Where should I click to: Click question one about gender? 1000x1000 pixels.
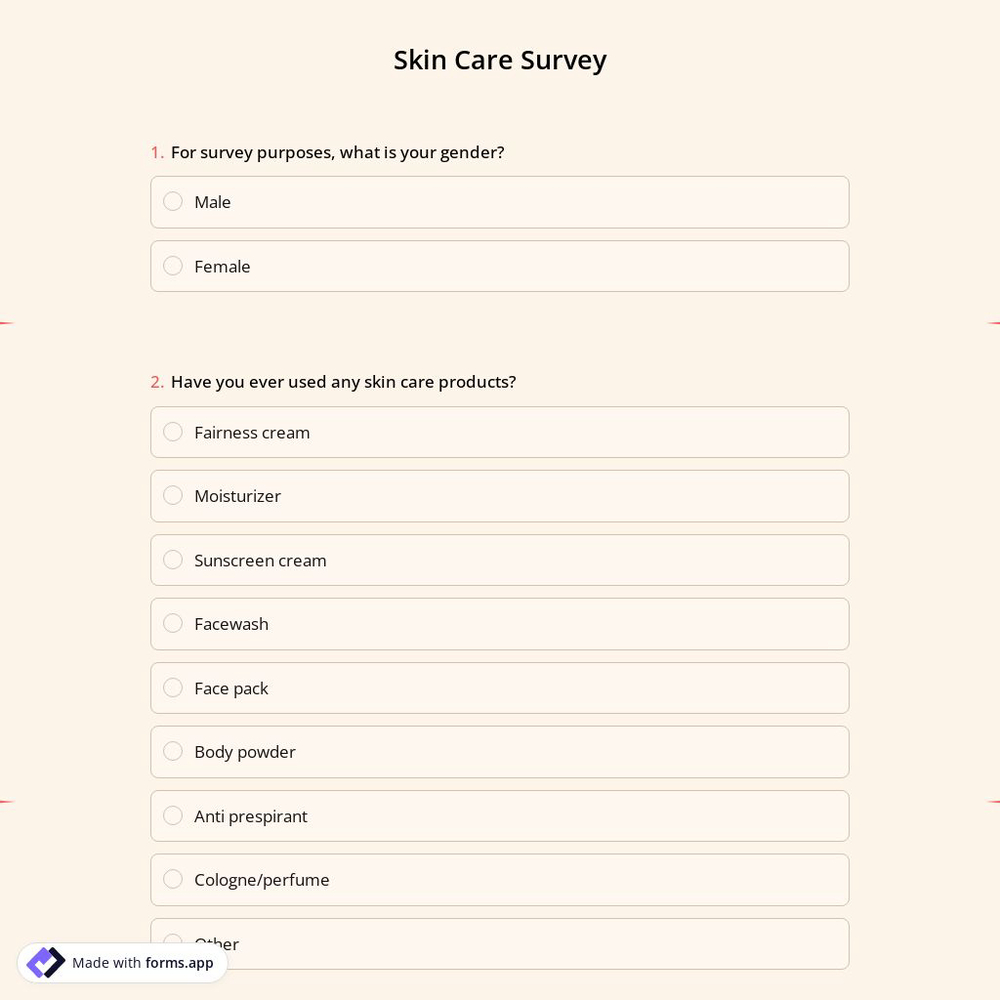click(x=337, y=152)
